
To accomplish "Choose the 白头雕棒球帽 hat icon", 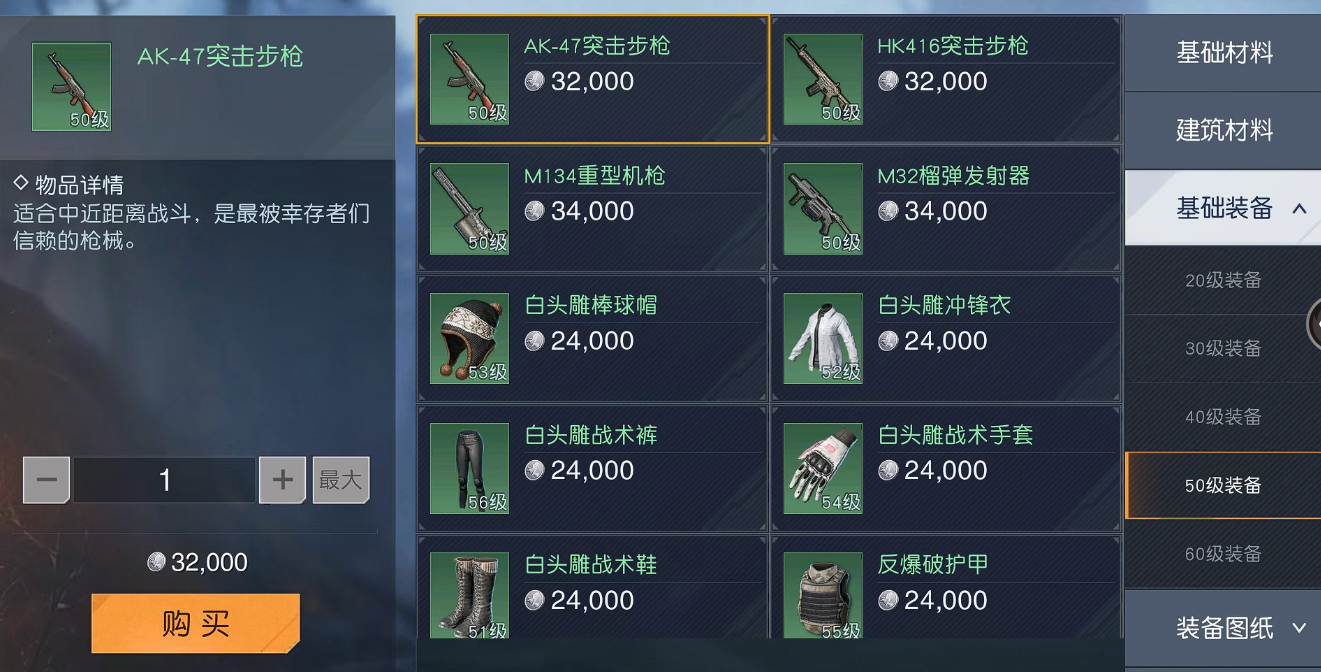I will (x=470, y=339).
